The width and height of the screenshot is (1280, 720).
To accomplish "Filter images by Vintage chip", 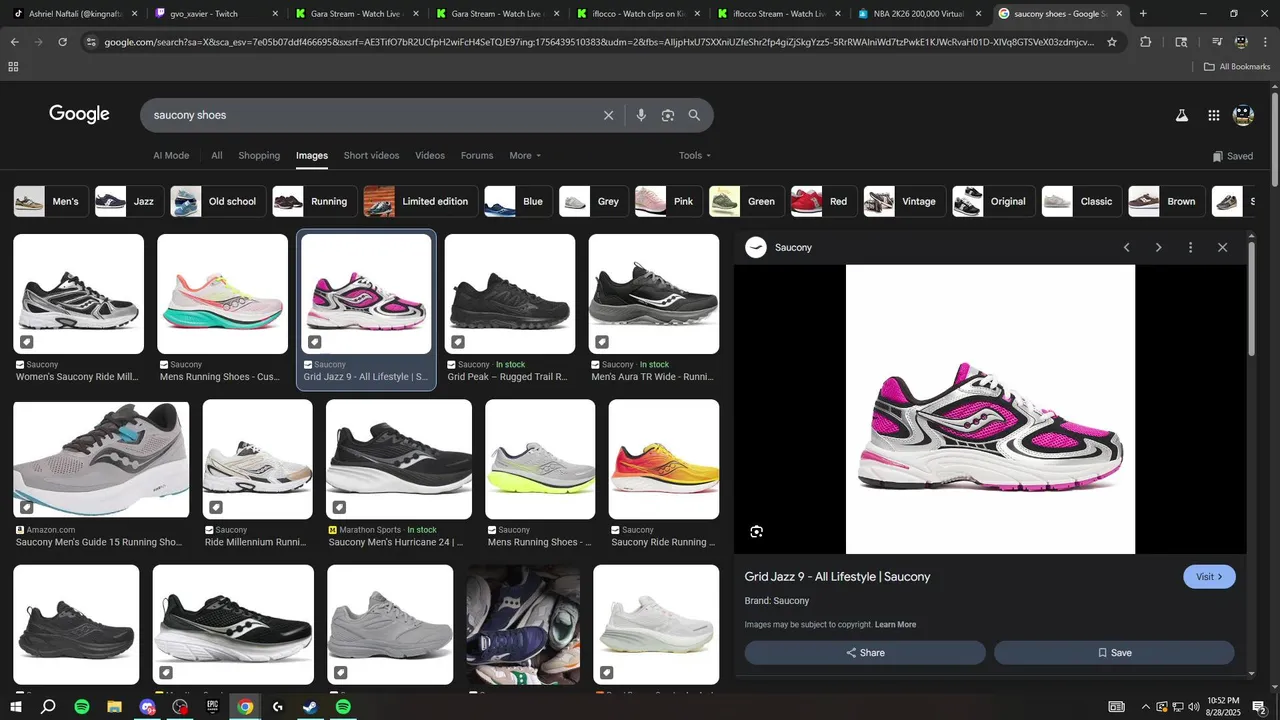I will point(905,201).
